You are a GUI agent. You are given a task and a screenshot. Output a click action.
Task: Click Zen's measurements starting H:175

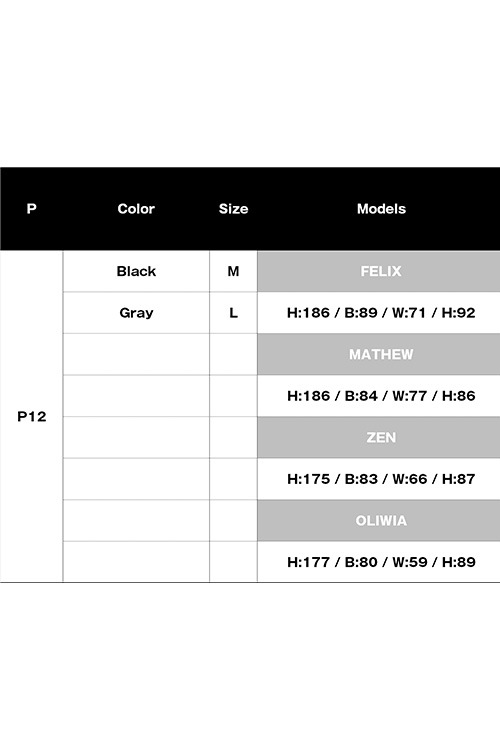(x=381, y=479)
